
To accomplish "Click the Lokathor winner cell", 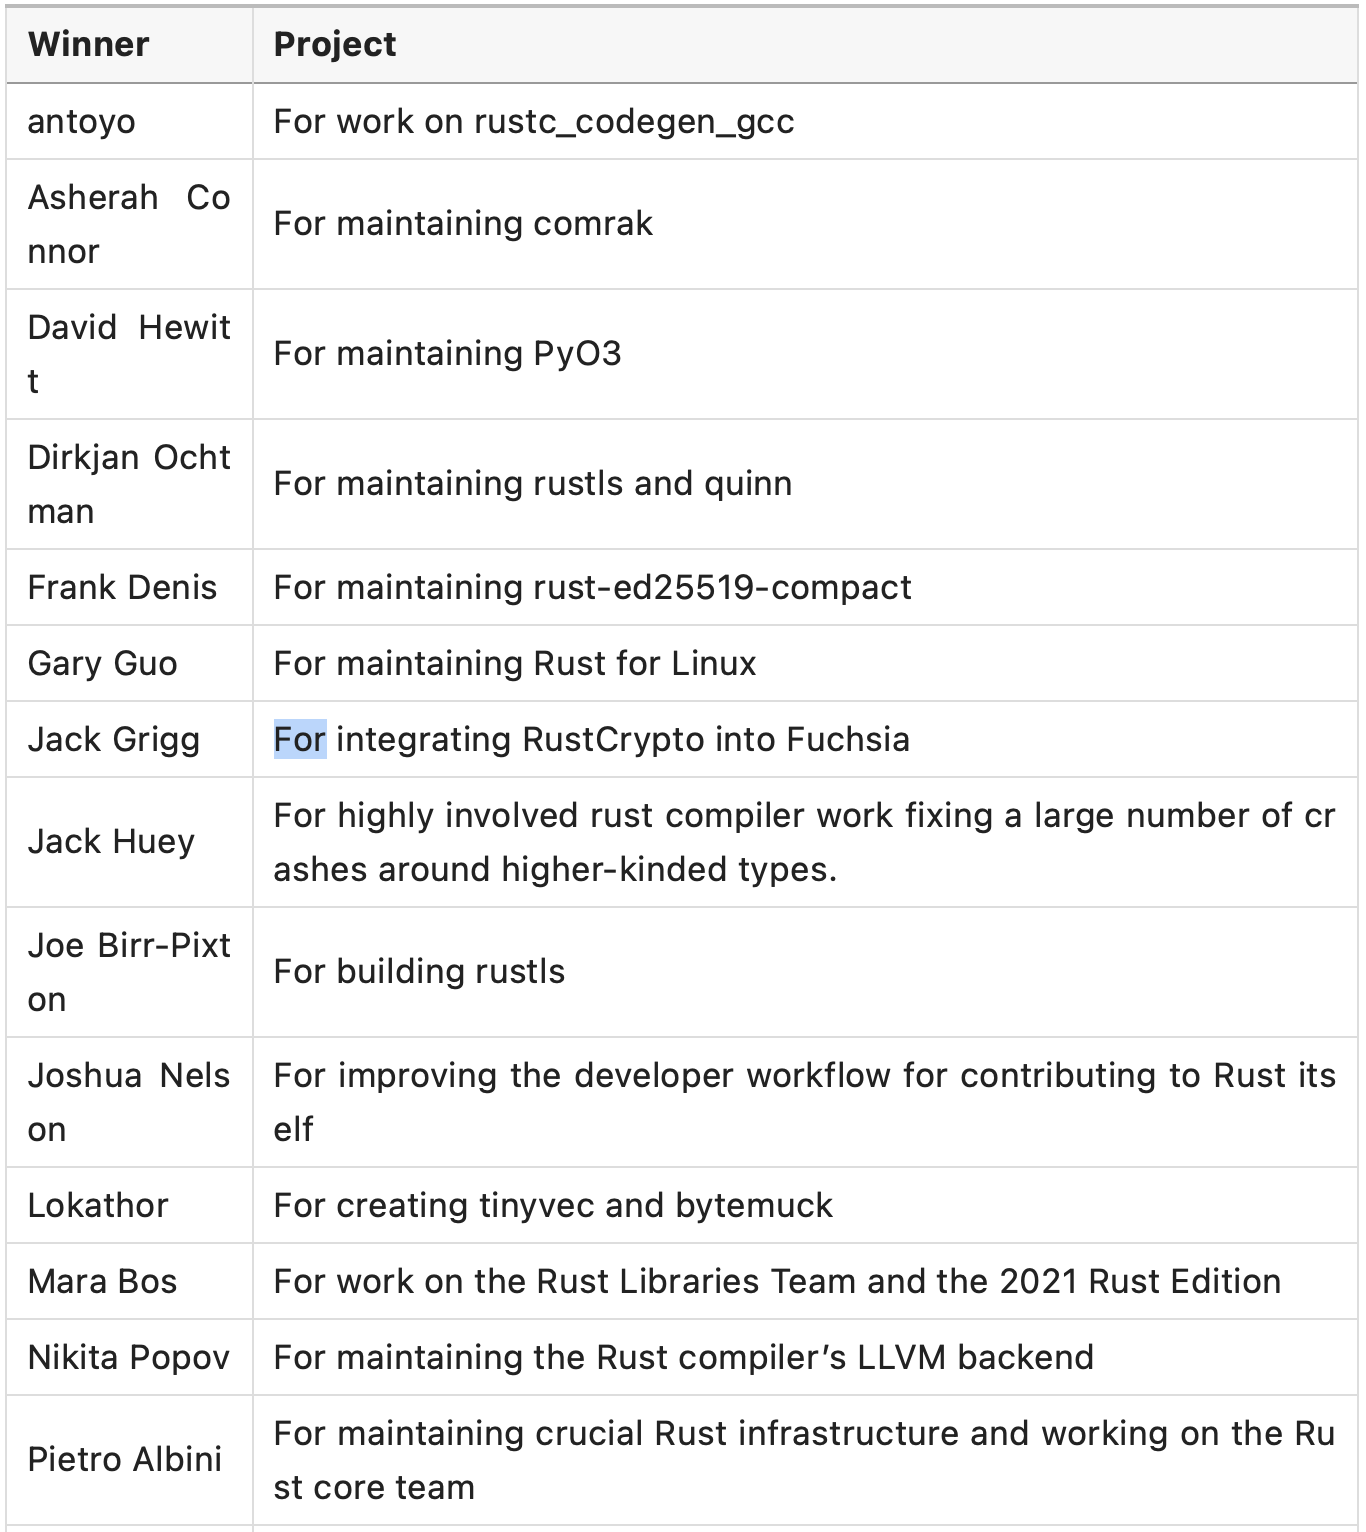I will 98,1206.
